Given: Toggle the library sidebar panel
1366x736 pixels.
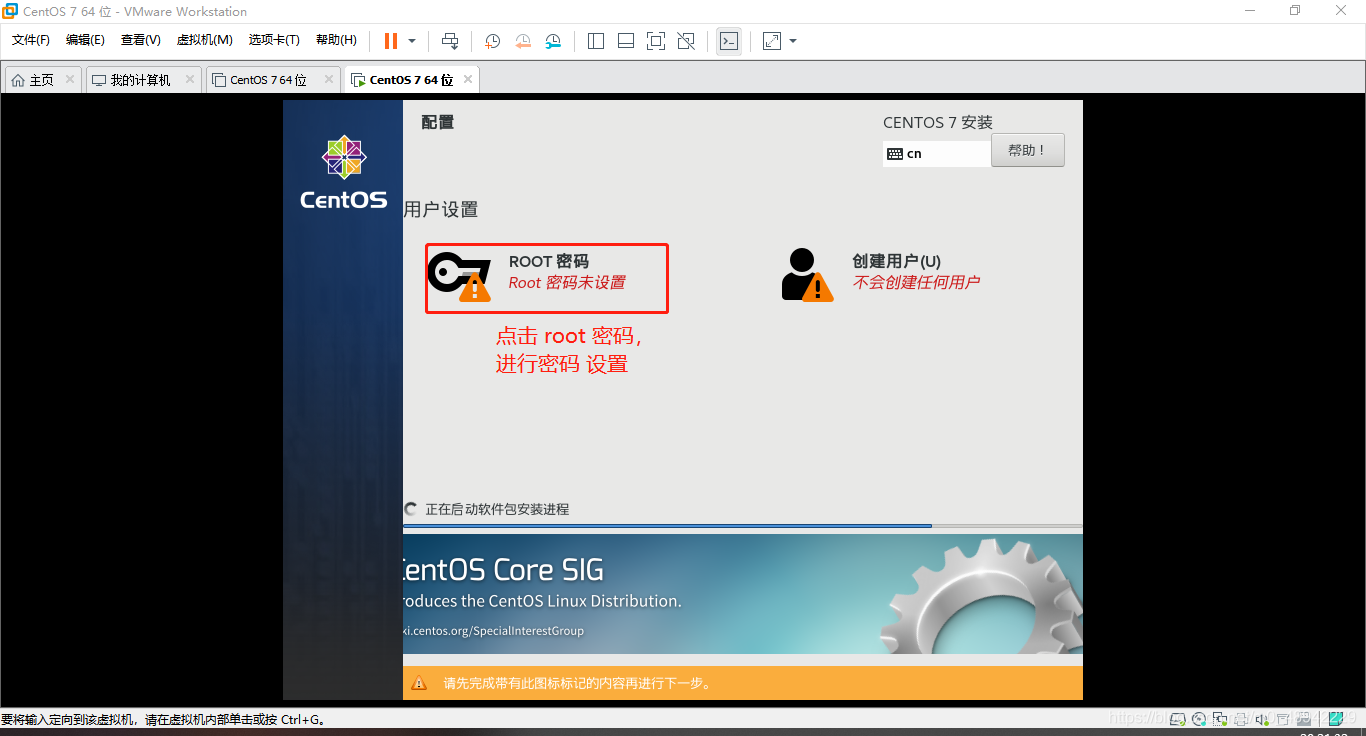Looking at the screenshot, I should click(596, 41).
